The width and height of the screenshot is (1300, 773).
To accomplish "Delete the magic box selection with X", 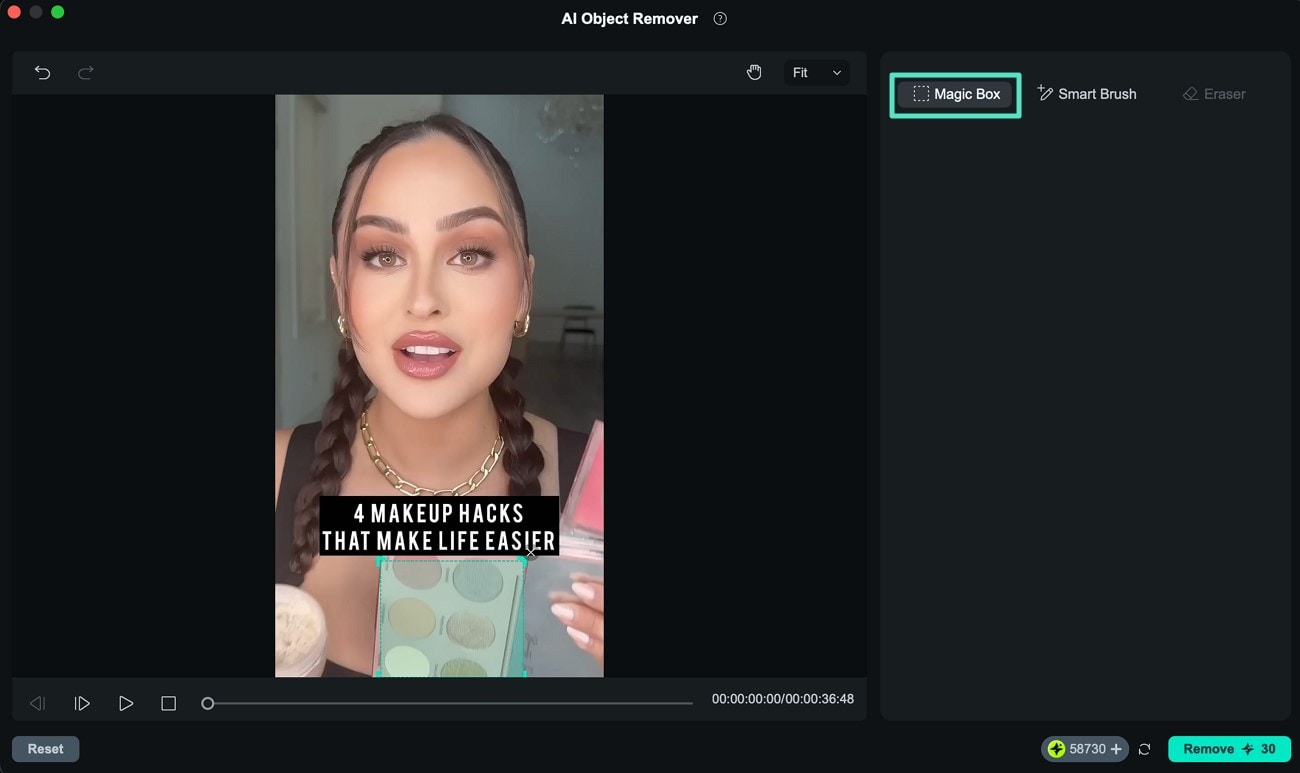I will click(x=531, y=553).
